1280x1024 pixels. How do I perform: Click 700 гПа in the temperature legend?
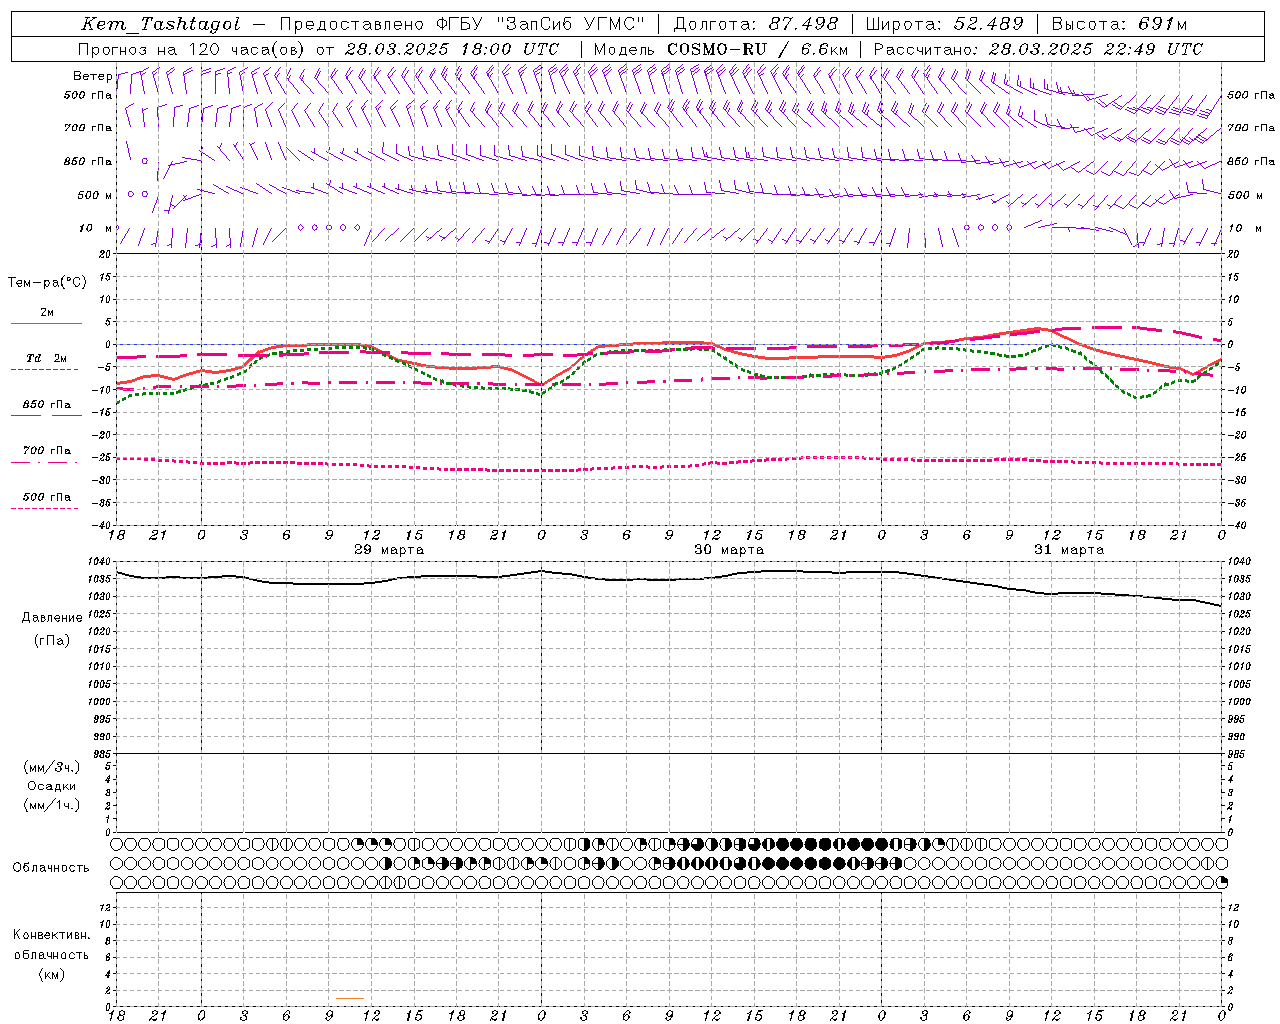click(x=46, y=451)
